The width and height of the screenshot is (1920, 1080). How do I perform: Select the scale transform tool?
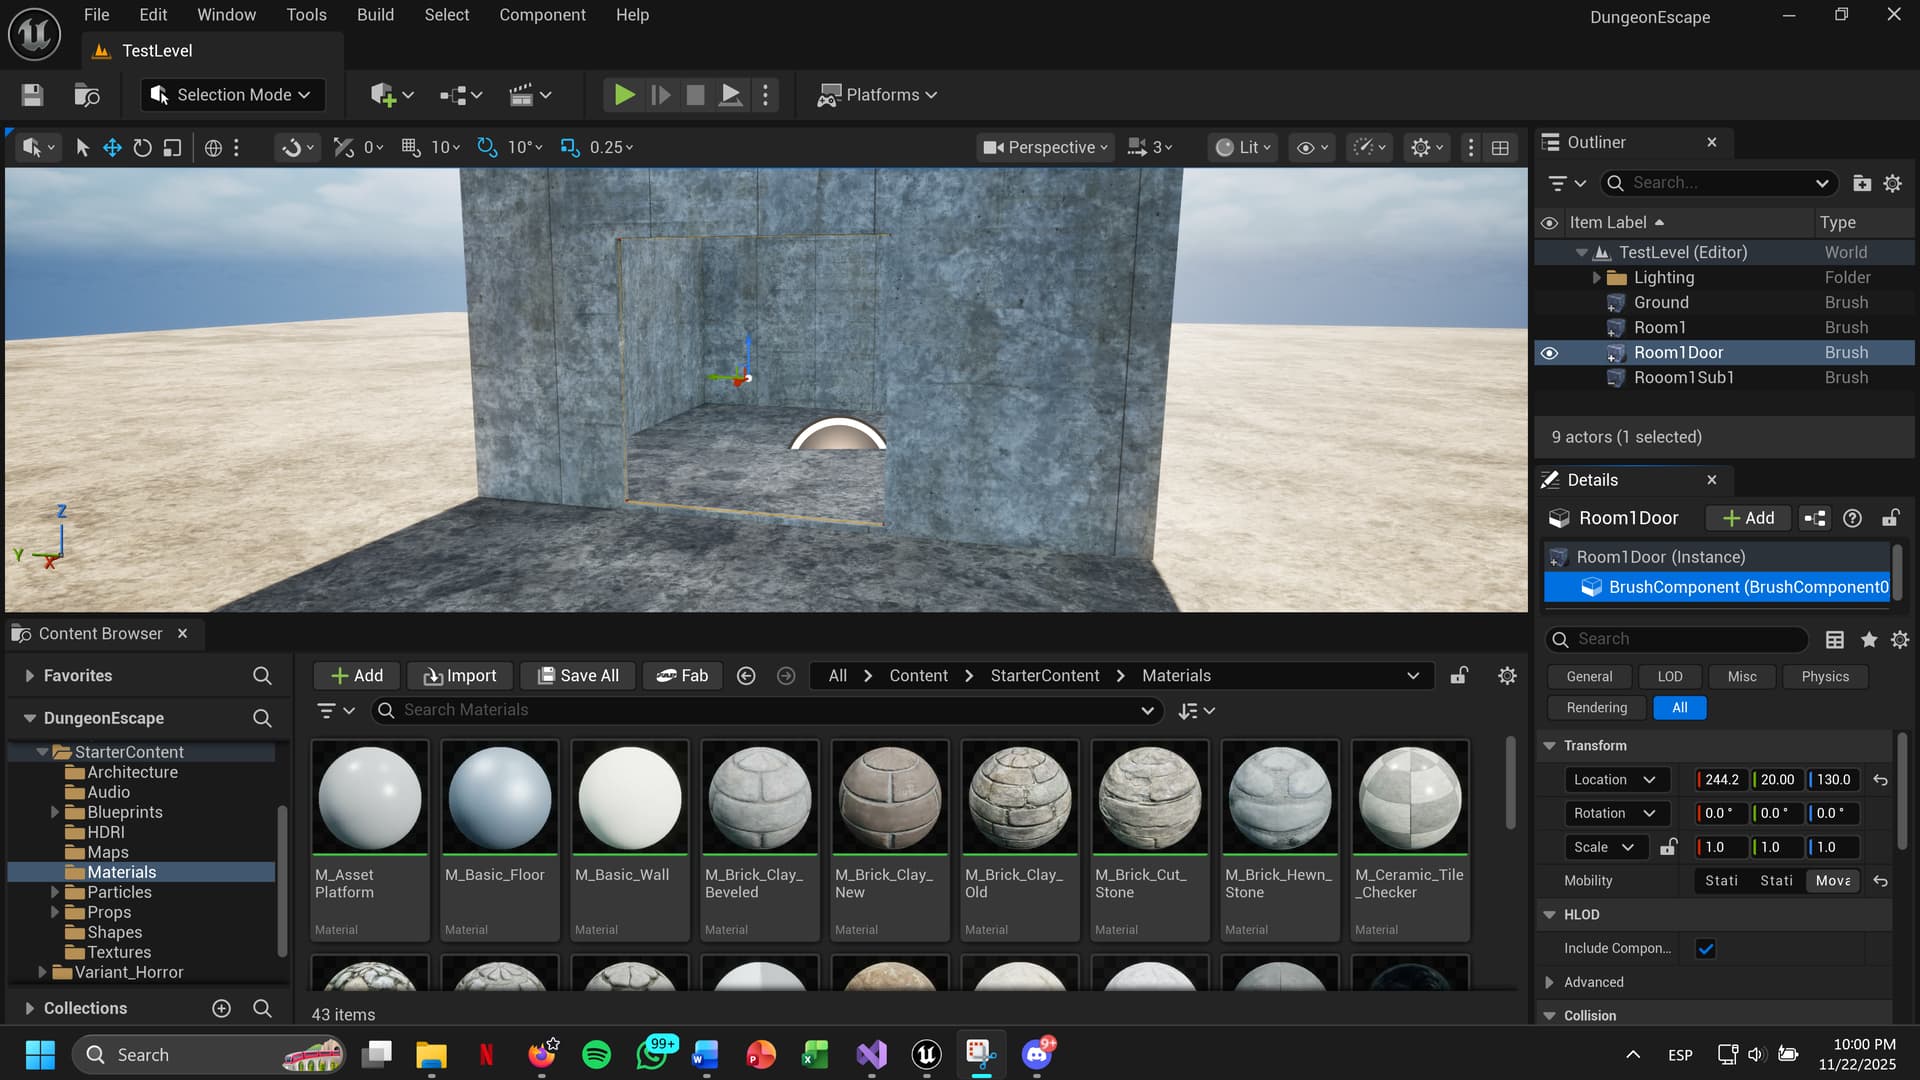click(x=172, y=148)
